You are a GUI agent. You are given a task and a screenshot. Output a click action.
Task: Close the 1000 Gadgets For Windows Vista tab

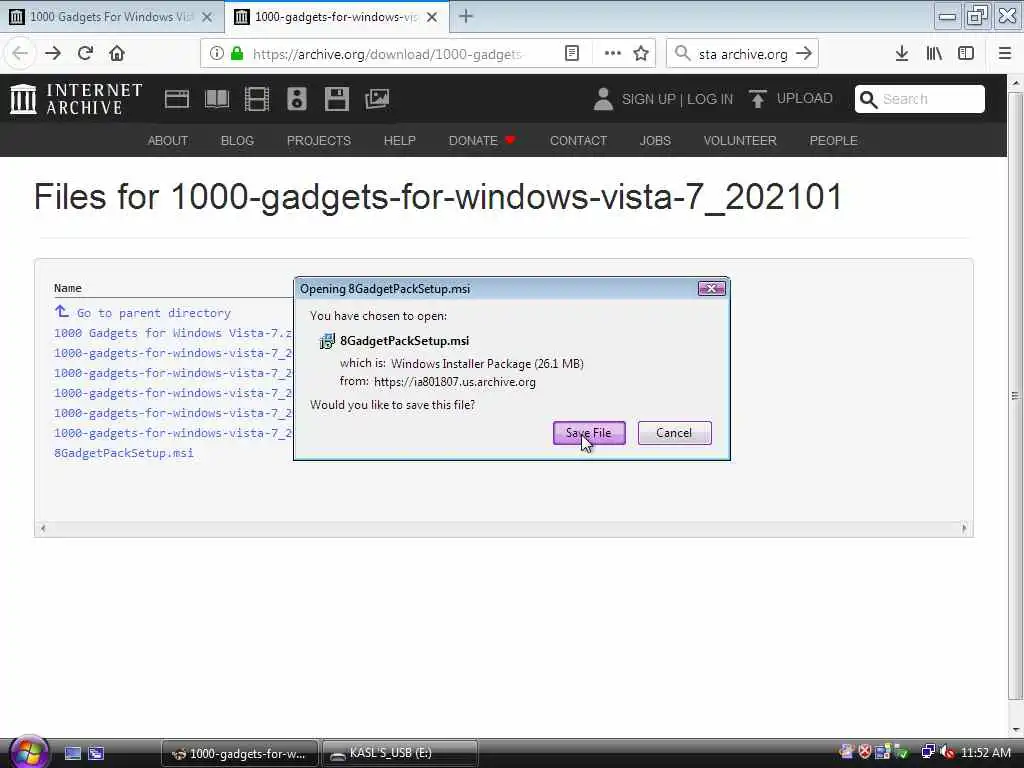click(x=207, y=17)
